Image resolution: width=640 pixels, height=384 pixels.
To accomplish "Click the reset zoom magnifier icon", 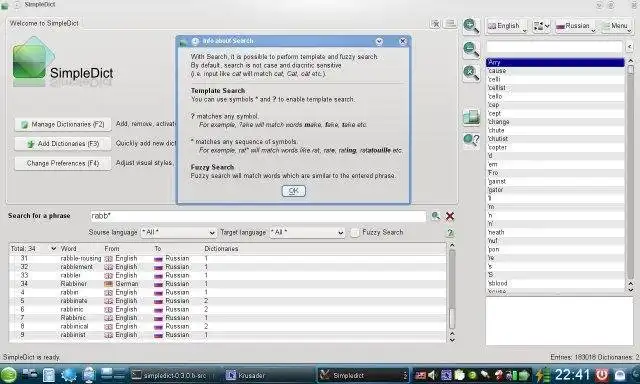I will (471, 73).
